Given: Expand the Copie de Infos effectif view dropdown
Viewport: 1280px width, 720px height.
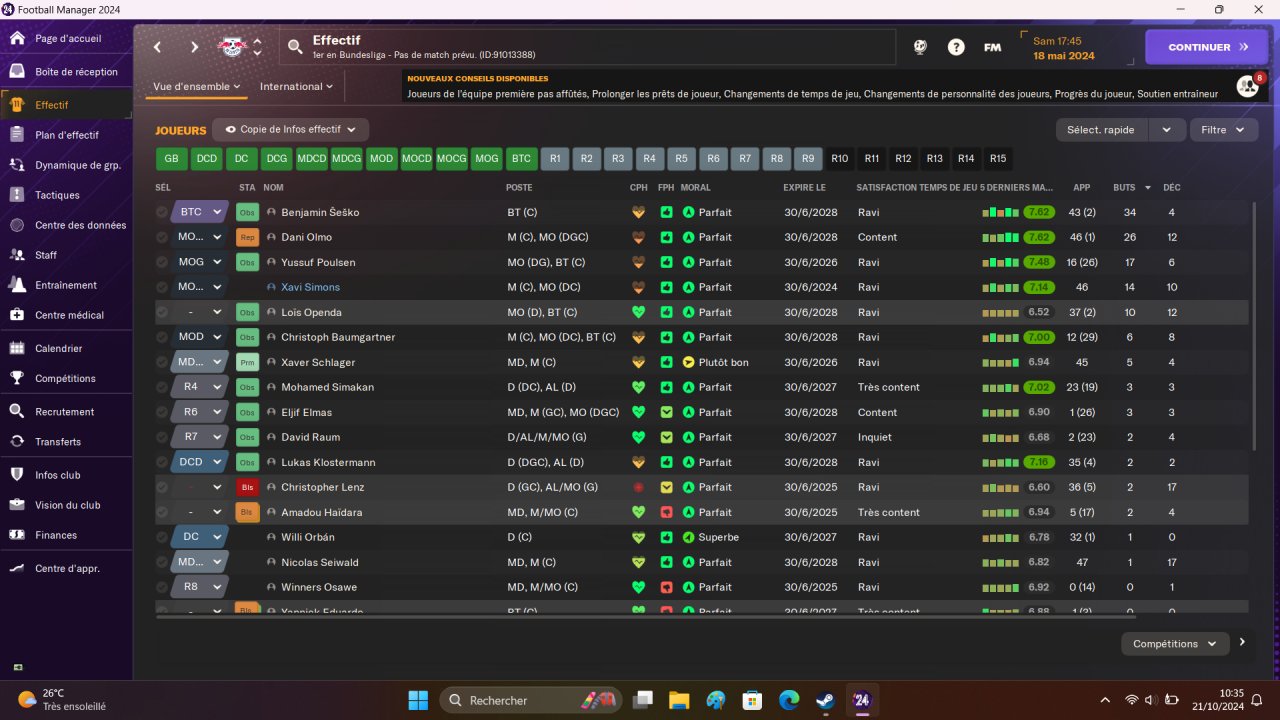Looking at the screenshot, I should pos(291,130).
